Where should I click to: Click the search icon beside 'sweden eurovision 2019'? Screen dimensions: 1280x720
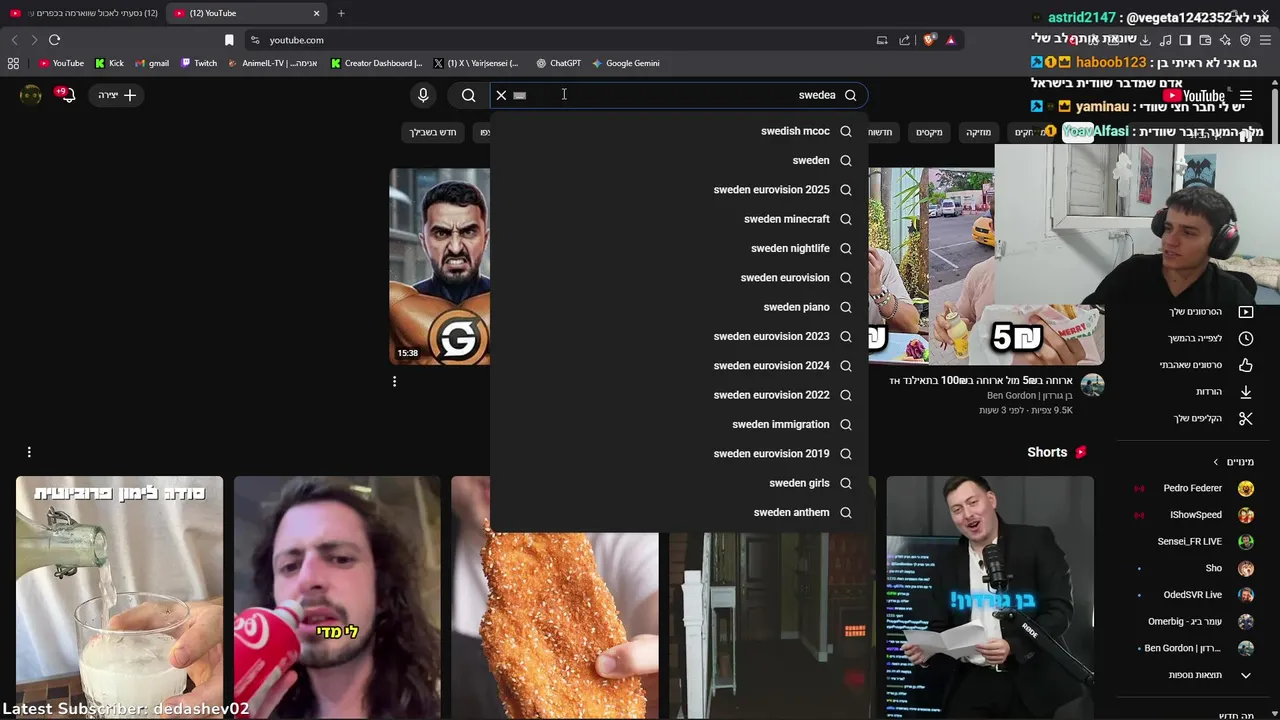846,454
